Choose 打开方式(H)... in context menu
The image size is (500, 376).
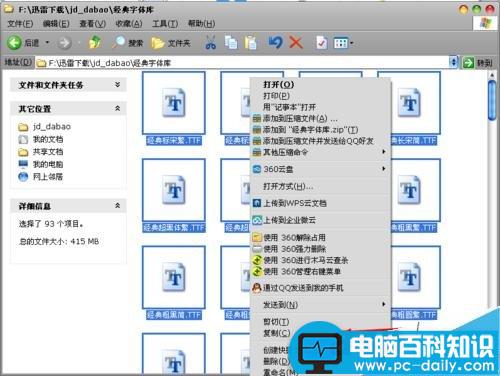(x=320, y=186)
